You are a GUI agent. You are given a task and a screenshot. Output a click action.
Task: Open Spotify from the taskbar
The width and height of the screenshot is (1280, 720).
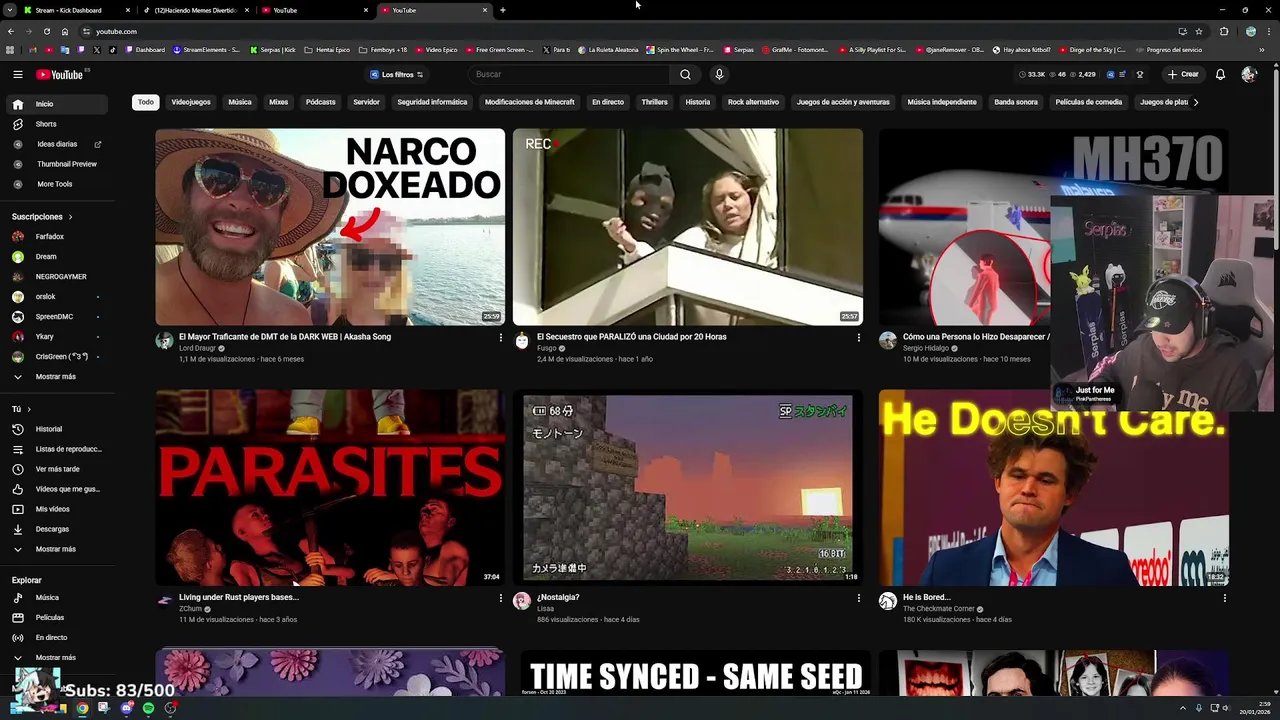(148, 708)
